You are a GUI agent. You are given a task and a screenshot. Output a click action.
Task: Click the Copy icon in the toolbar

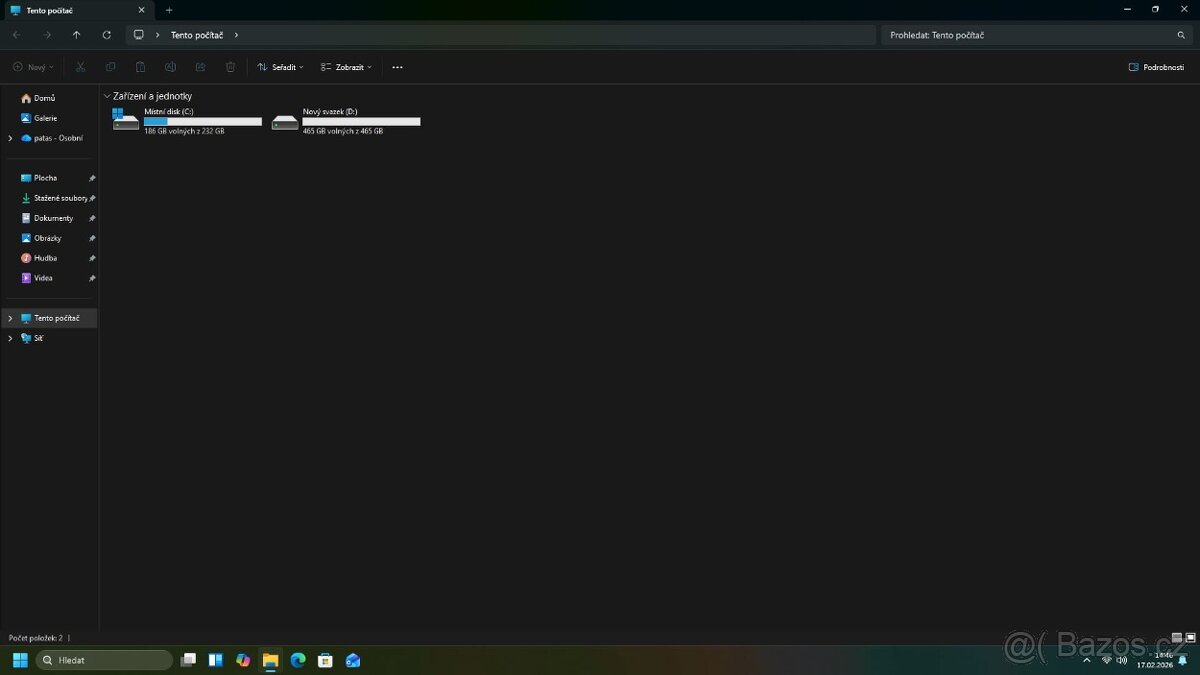point(110,67)
